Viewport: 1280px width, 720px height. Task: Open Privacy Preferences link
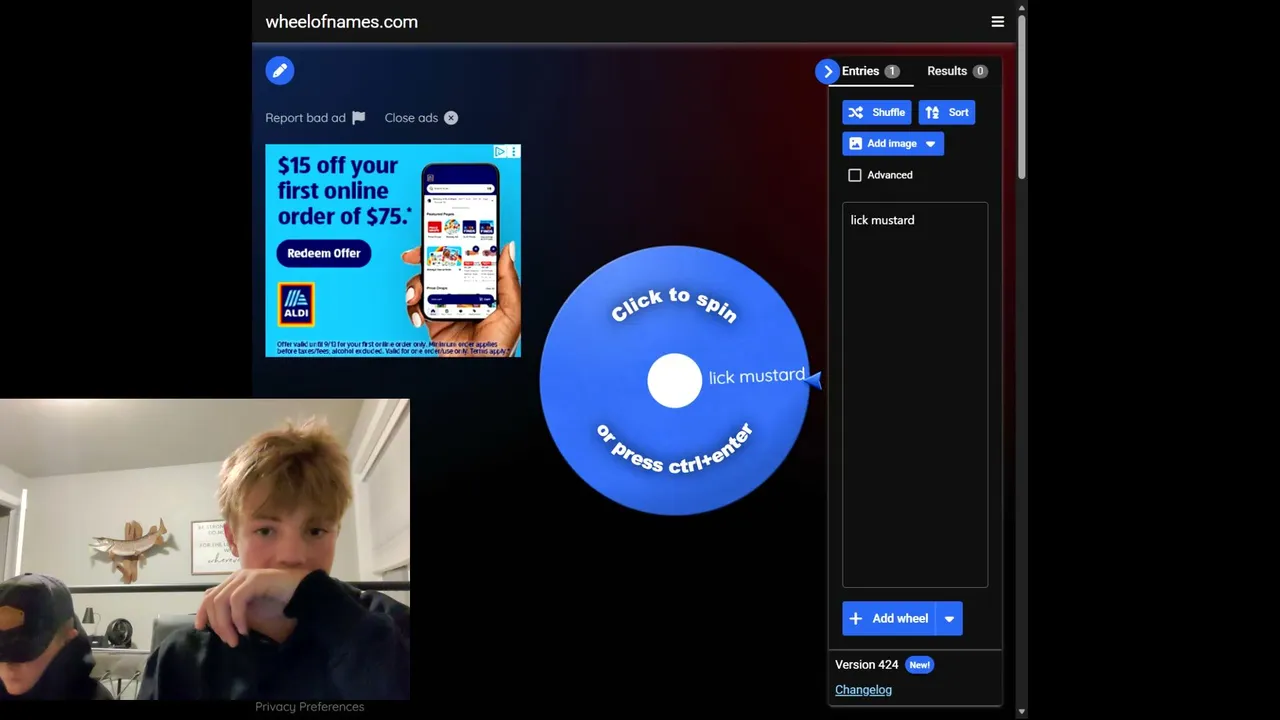point(310,707)
